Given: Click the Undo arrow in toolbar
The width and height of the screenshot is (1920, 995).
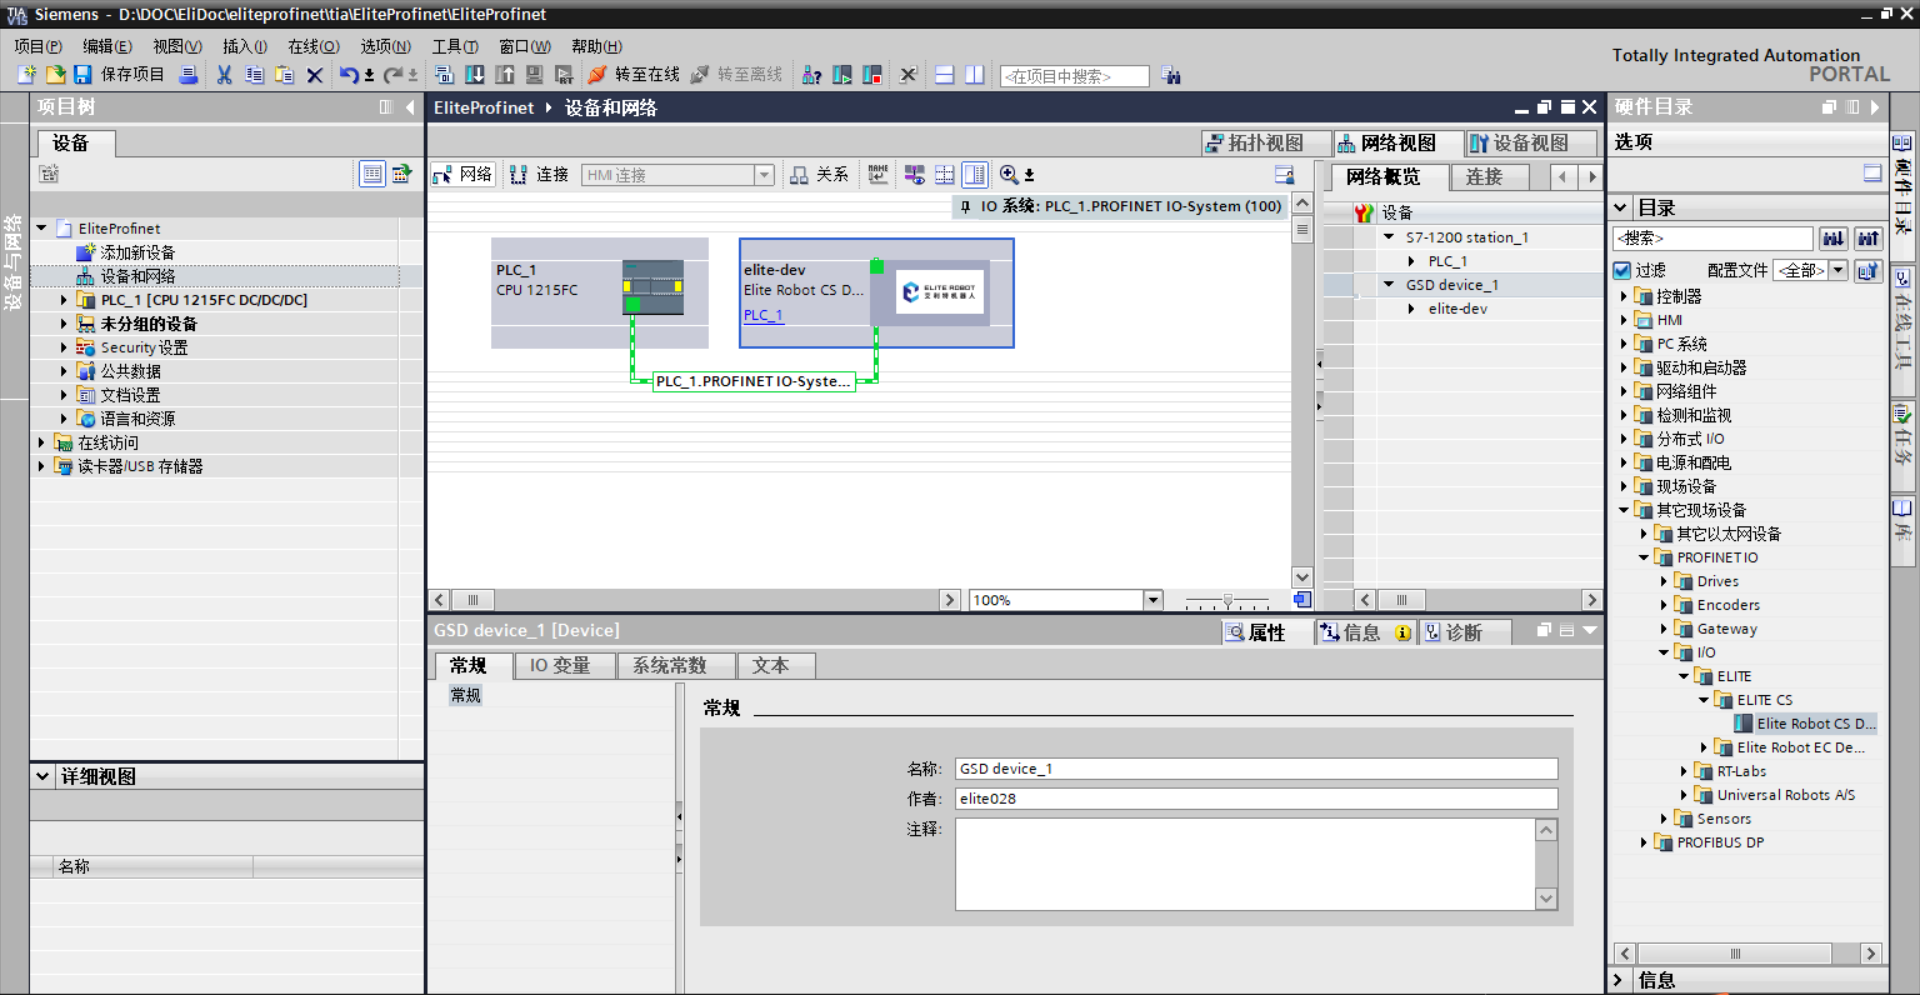Looking at the screenshot, I should [x=348, y=75].
